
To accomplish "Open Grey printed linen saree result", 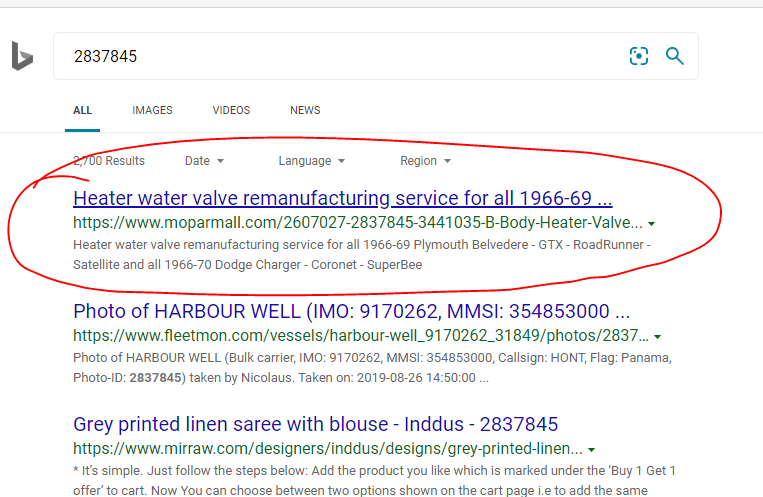I will [x=315, y=424].
